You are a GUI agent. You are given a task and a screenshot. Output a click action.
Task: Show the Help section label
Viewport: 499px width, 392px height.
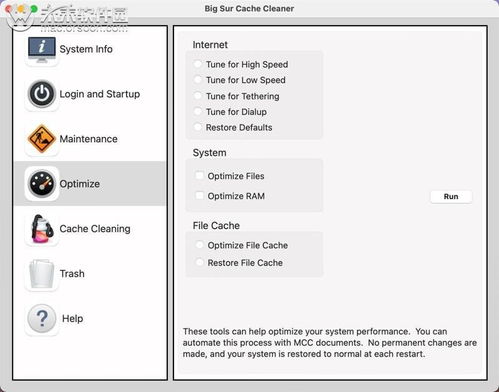coord(73,318)
